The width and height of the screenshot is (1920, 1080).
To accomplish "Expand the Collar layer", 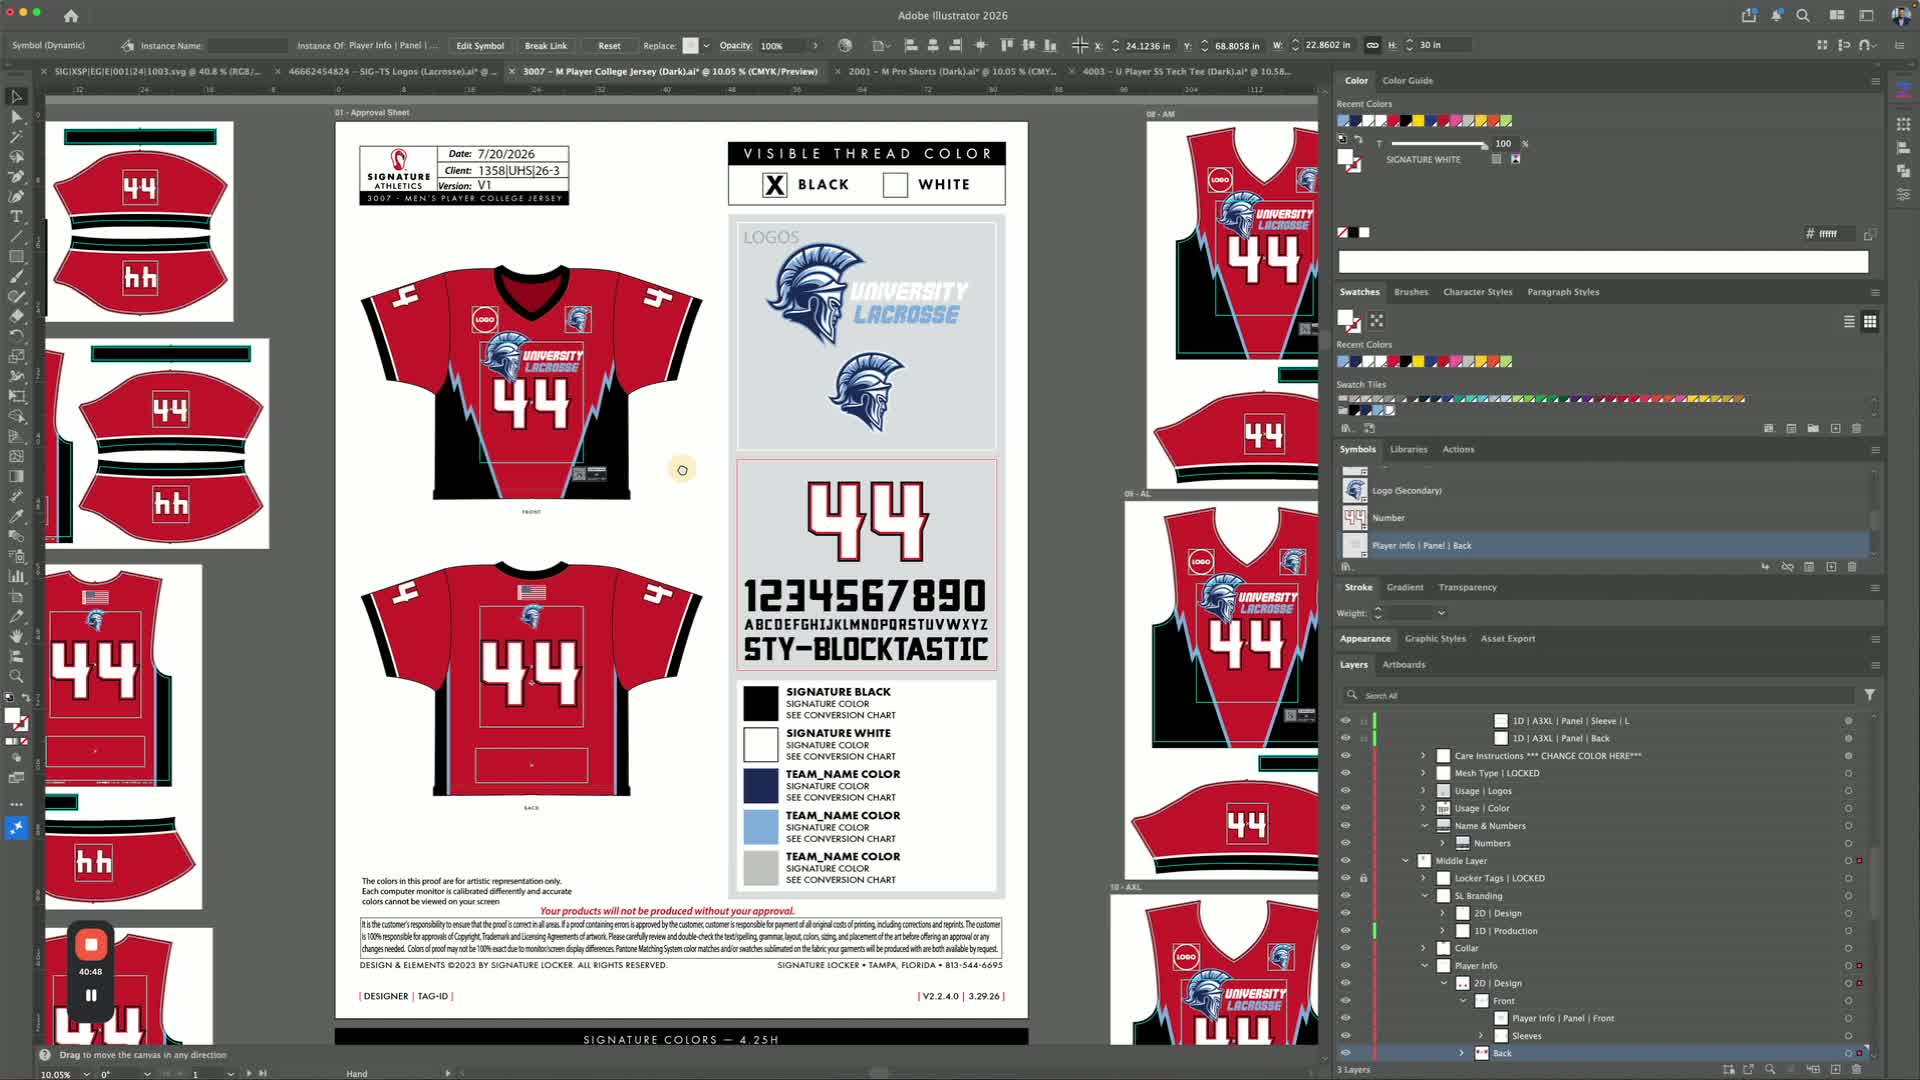I will [x=1424, y=948].
